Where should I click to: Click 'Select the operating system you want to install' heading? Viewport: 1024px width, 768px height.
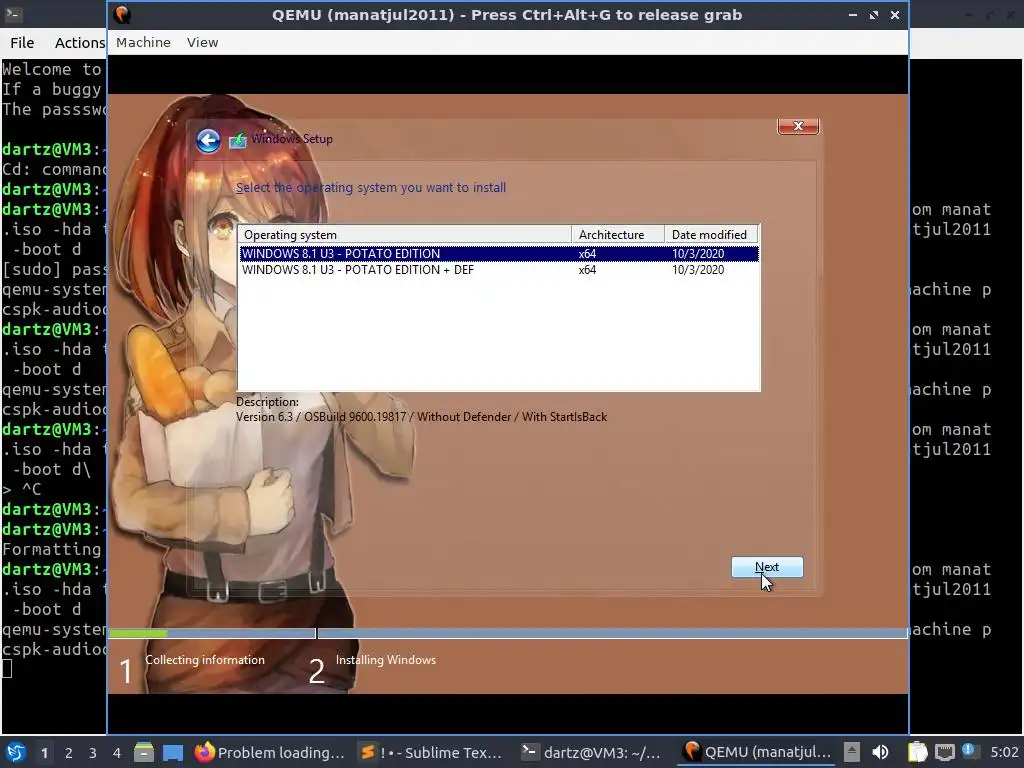pyautogui.click(x=371, y=187)
